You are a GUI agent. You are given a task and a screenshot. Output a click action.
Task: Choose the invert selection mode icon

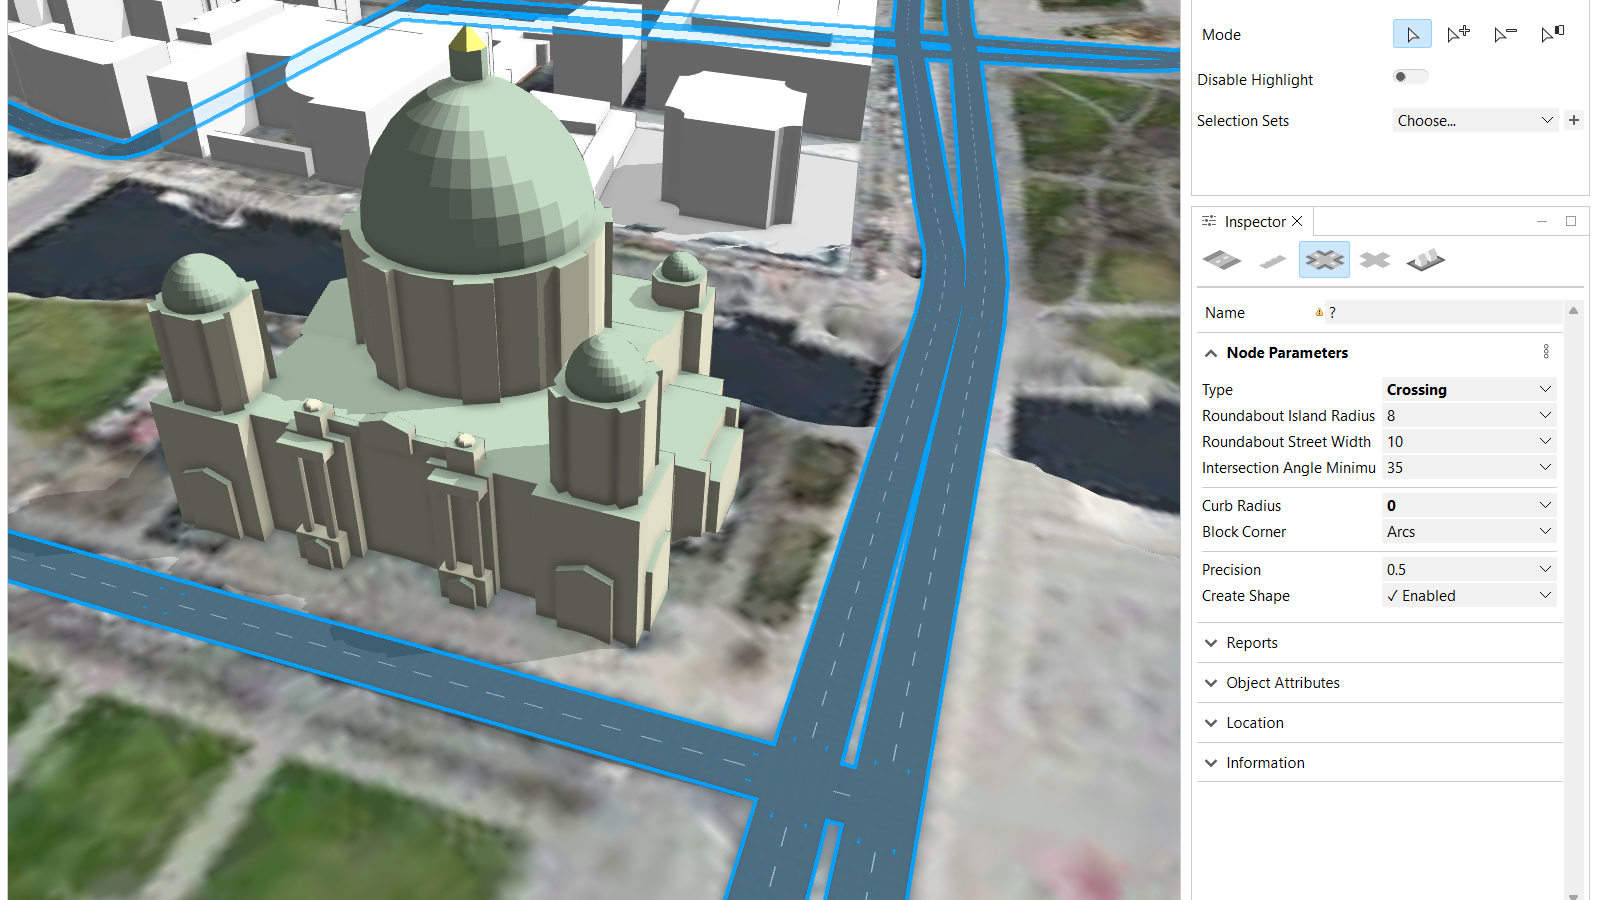[1552, 35]
